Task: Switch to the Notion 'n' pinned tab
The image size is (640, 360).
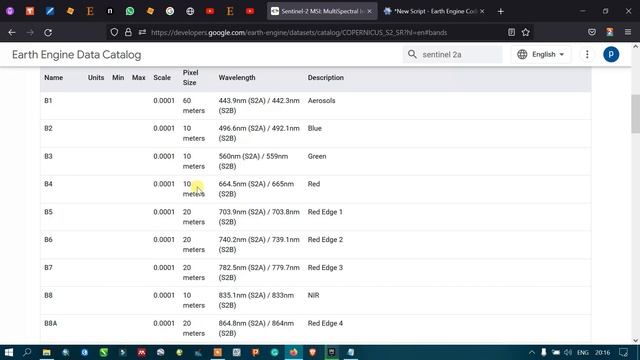Action: coord(110,11)
